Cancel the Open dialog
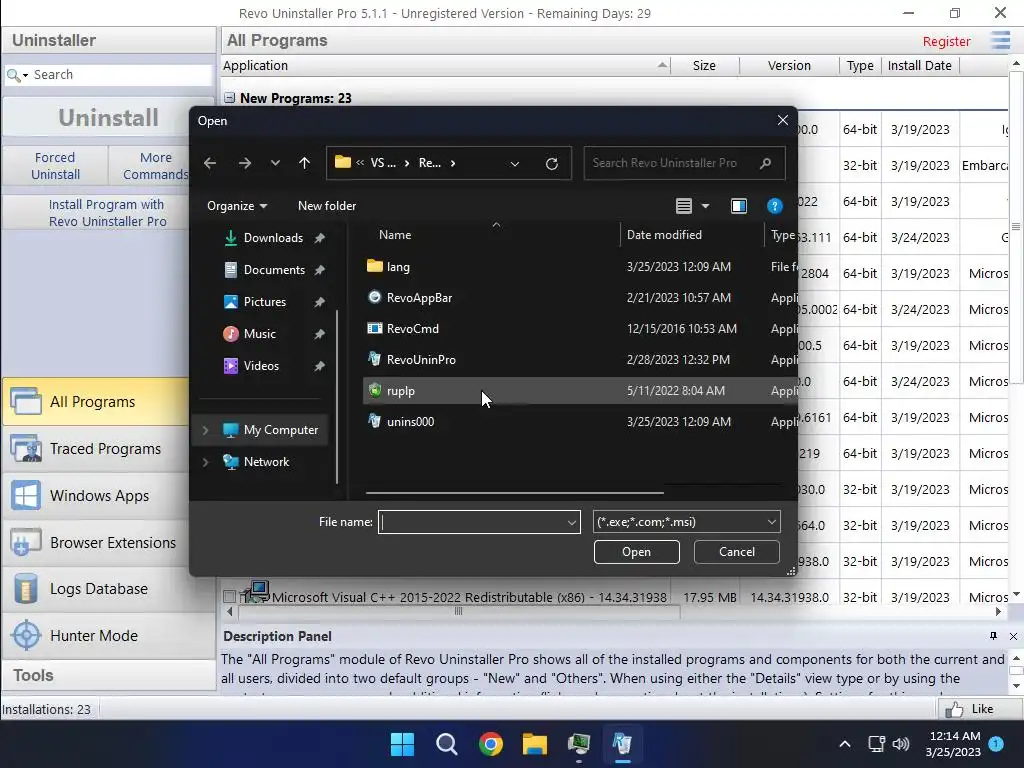Image resolution: width=1024 pixels, height=768 pixels. pyautogui.click(x=737, y=552)
